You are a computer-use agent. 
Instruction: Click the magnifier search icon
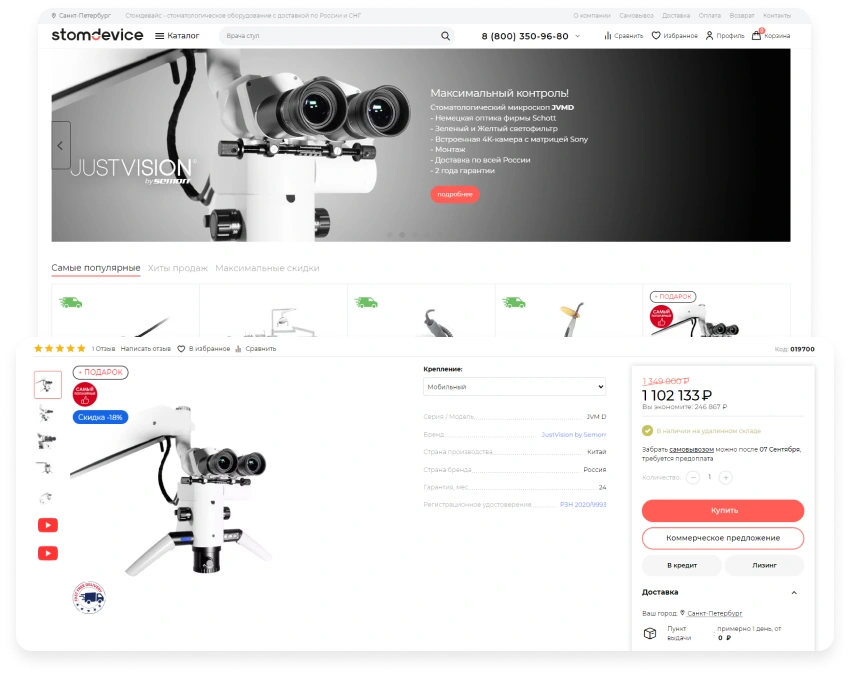point(445,36)
